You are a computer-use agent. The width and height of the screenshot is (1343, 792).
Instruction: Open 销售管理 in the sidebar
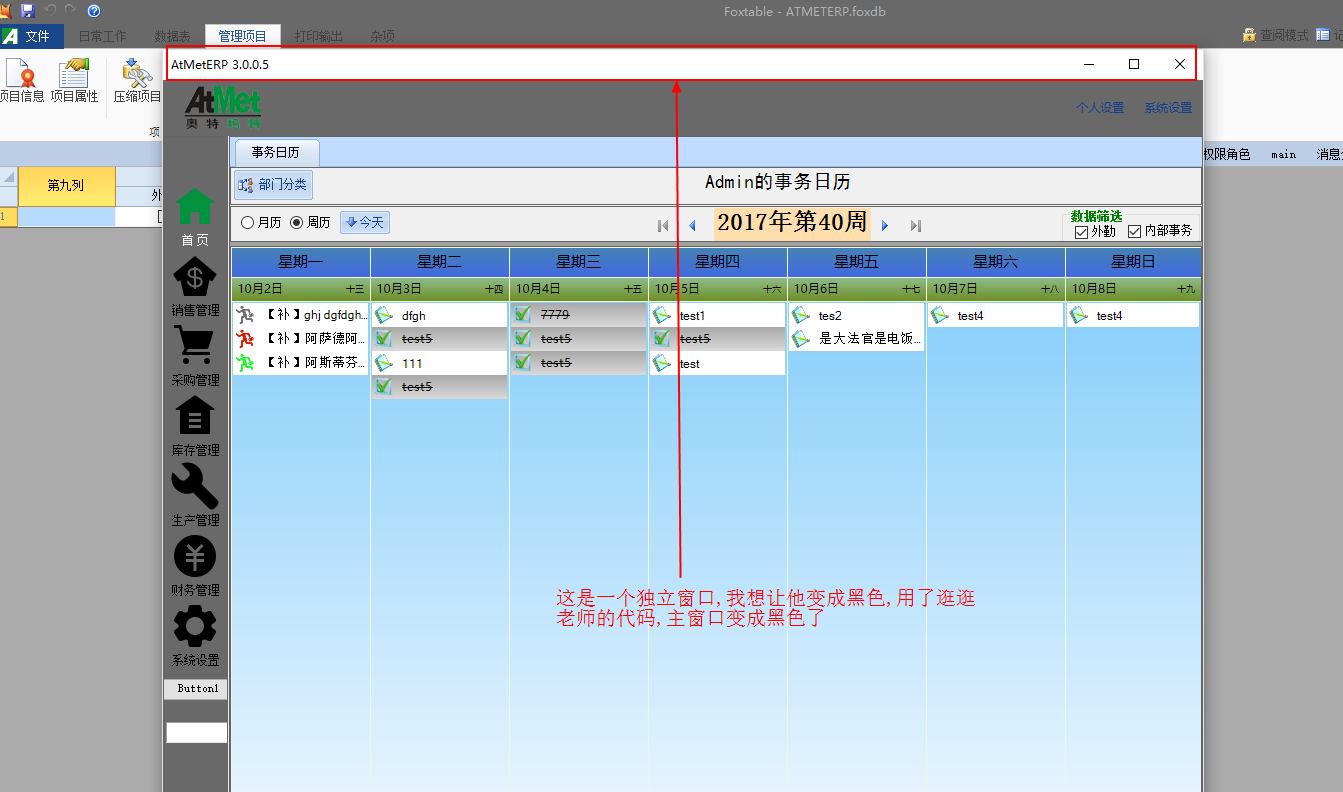pyautogui.click(x=195, y=287)
